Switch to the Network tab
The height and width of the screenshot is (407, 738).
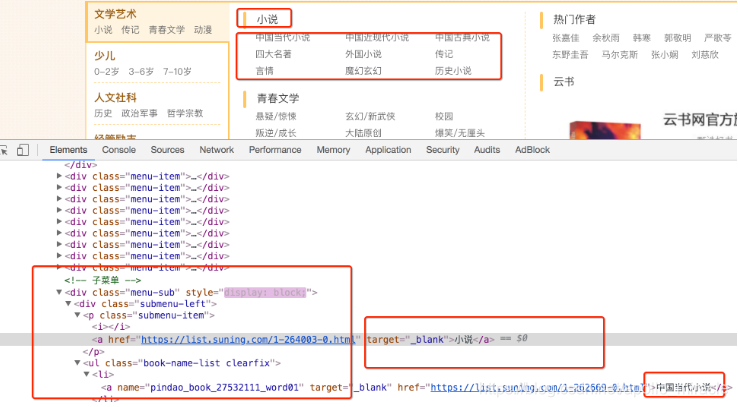[x=217, y=150]
